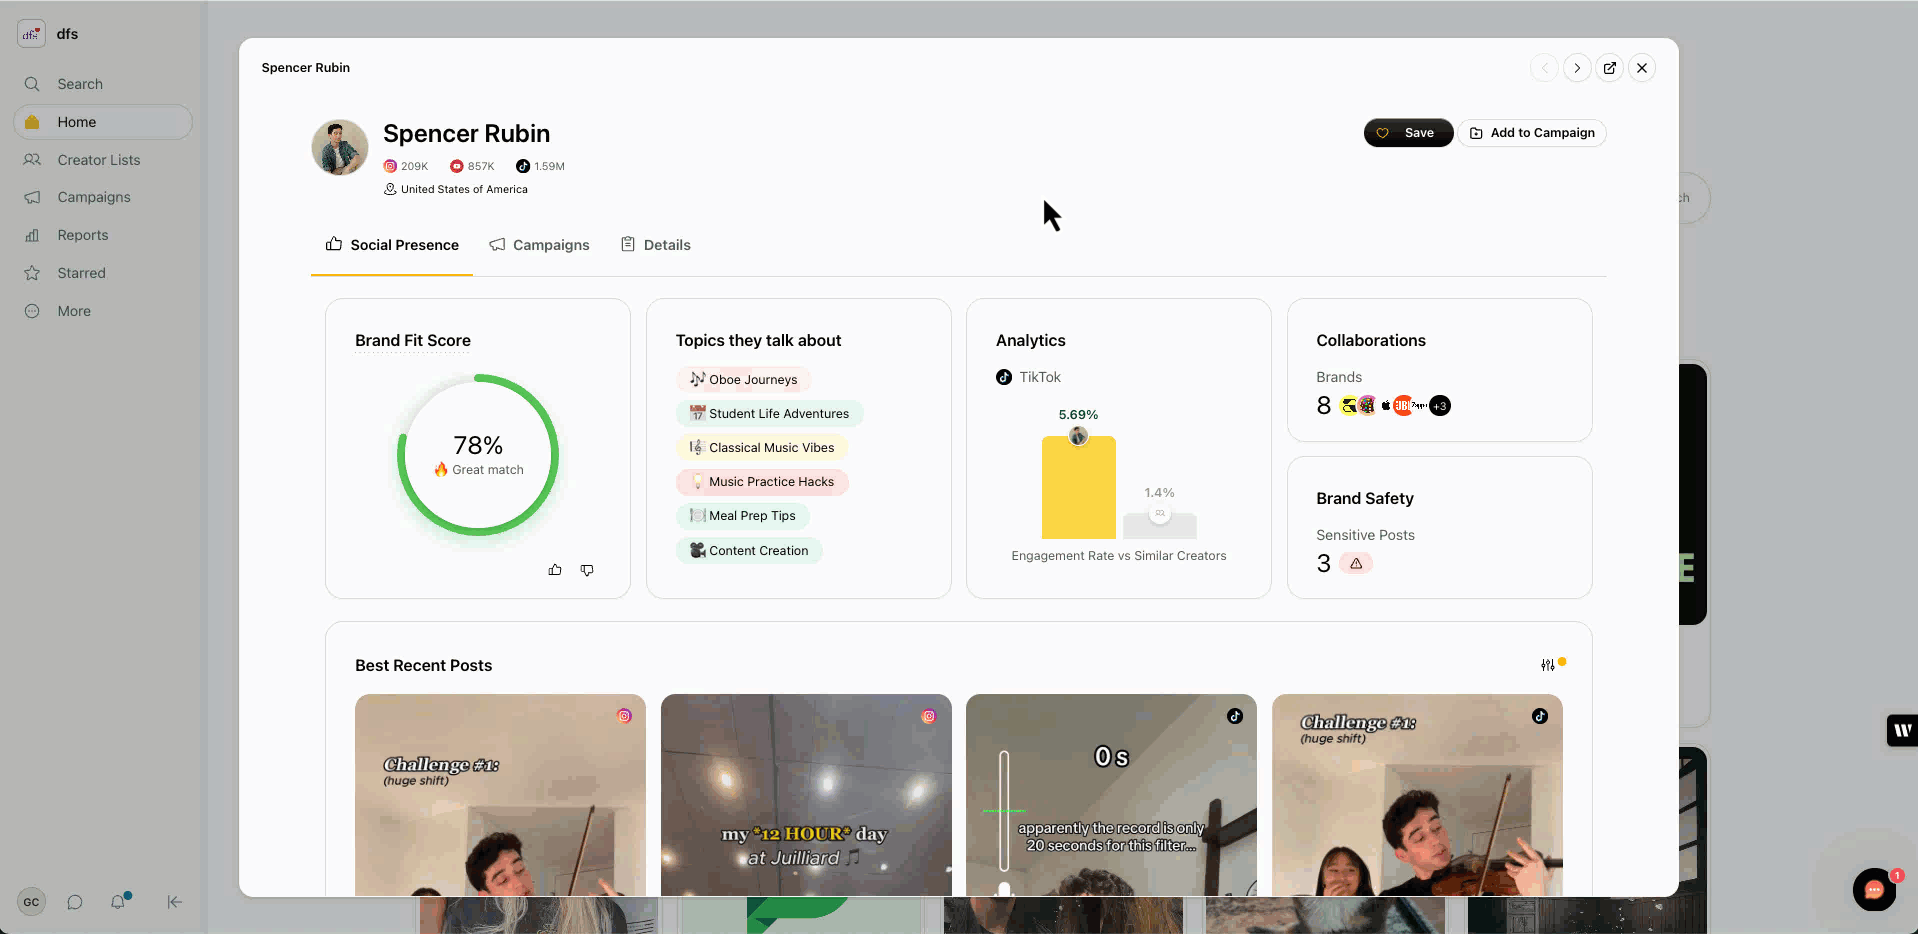Select Music Practice Hacks topic tag
The width and height of the screenshot is (1918, 934).
tap(762, 482)
